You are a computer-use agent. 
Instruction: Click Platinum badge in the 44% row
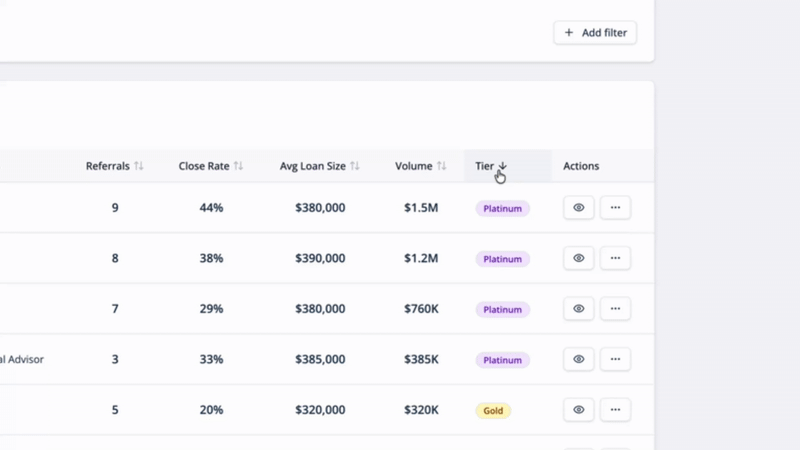pos(502,209)
